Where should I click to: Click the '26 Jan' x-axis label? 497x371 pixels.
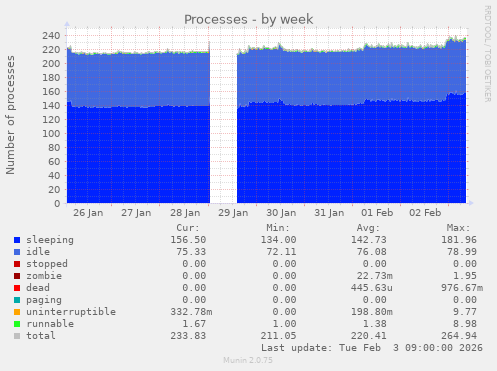88,213
